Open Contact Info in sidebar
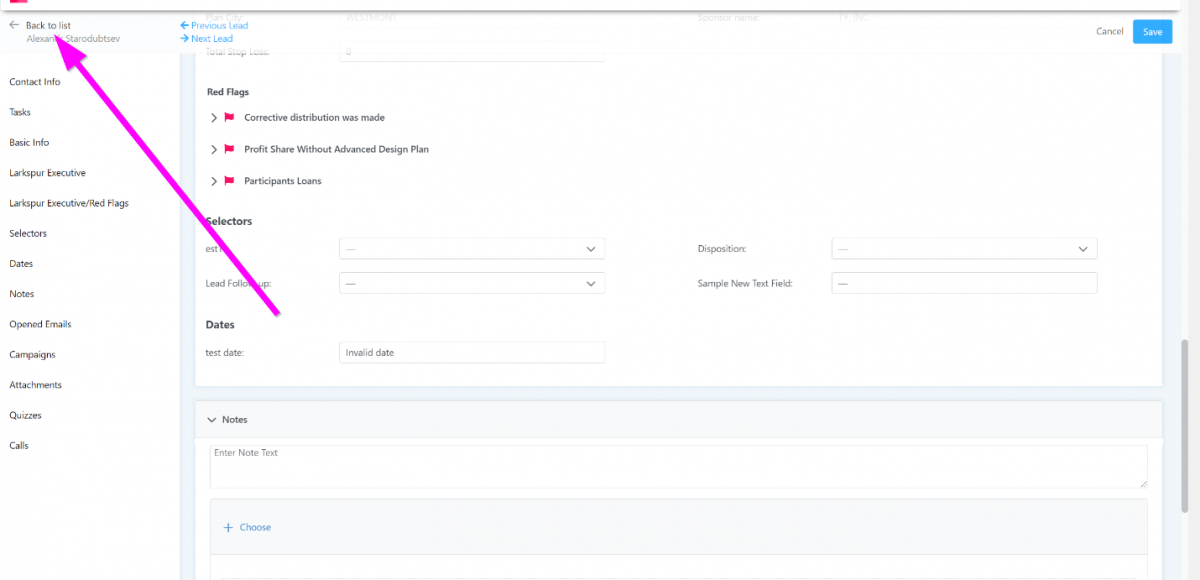This screenshot has width=1200, height=580. pos(35,82)
